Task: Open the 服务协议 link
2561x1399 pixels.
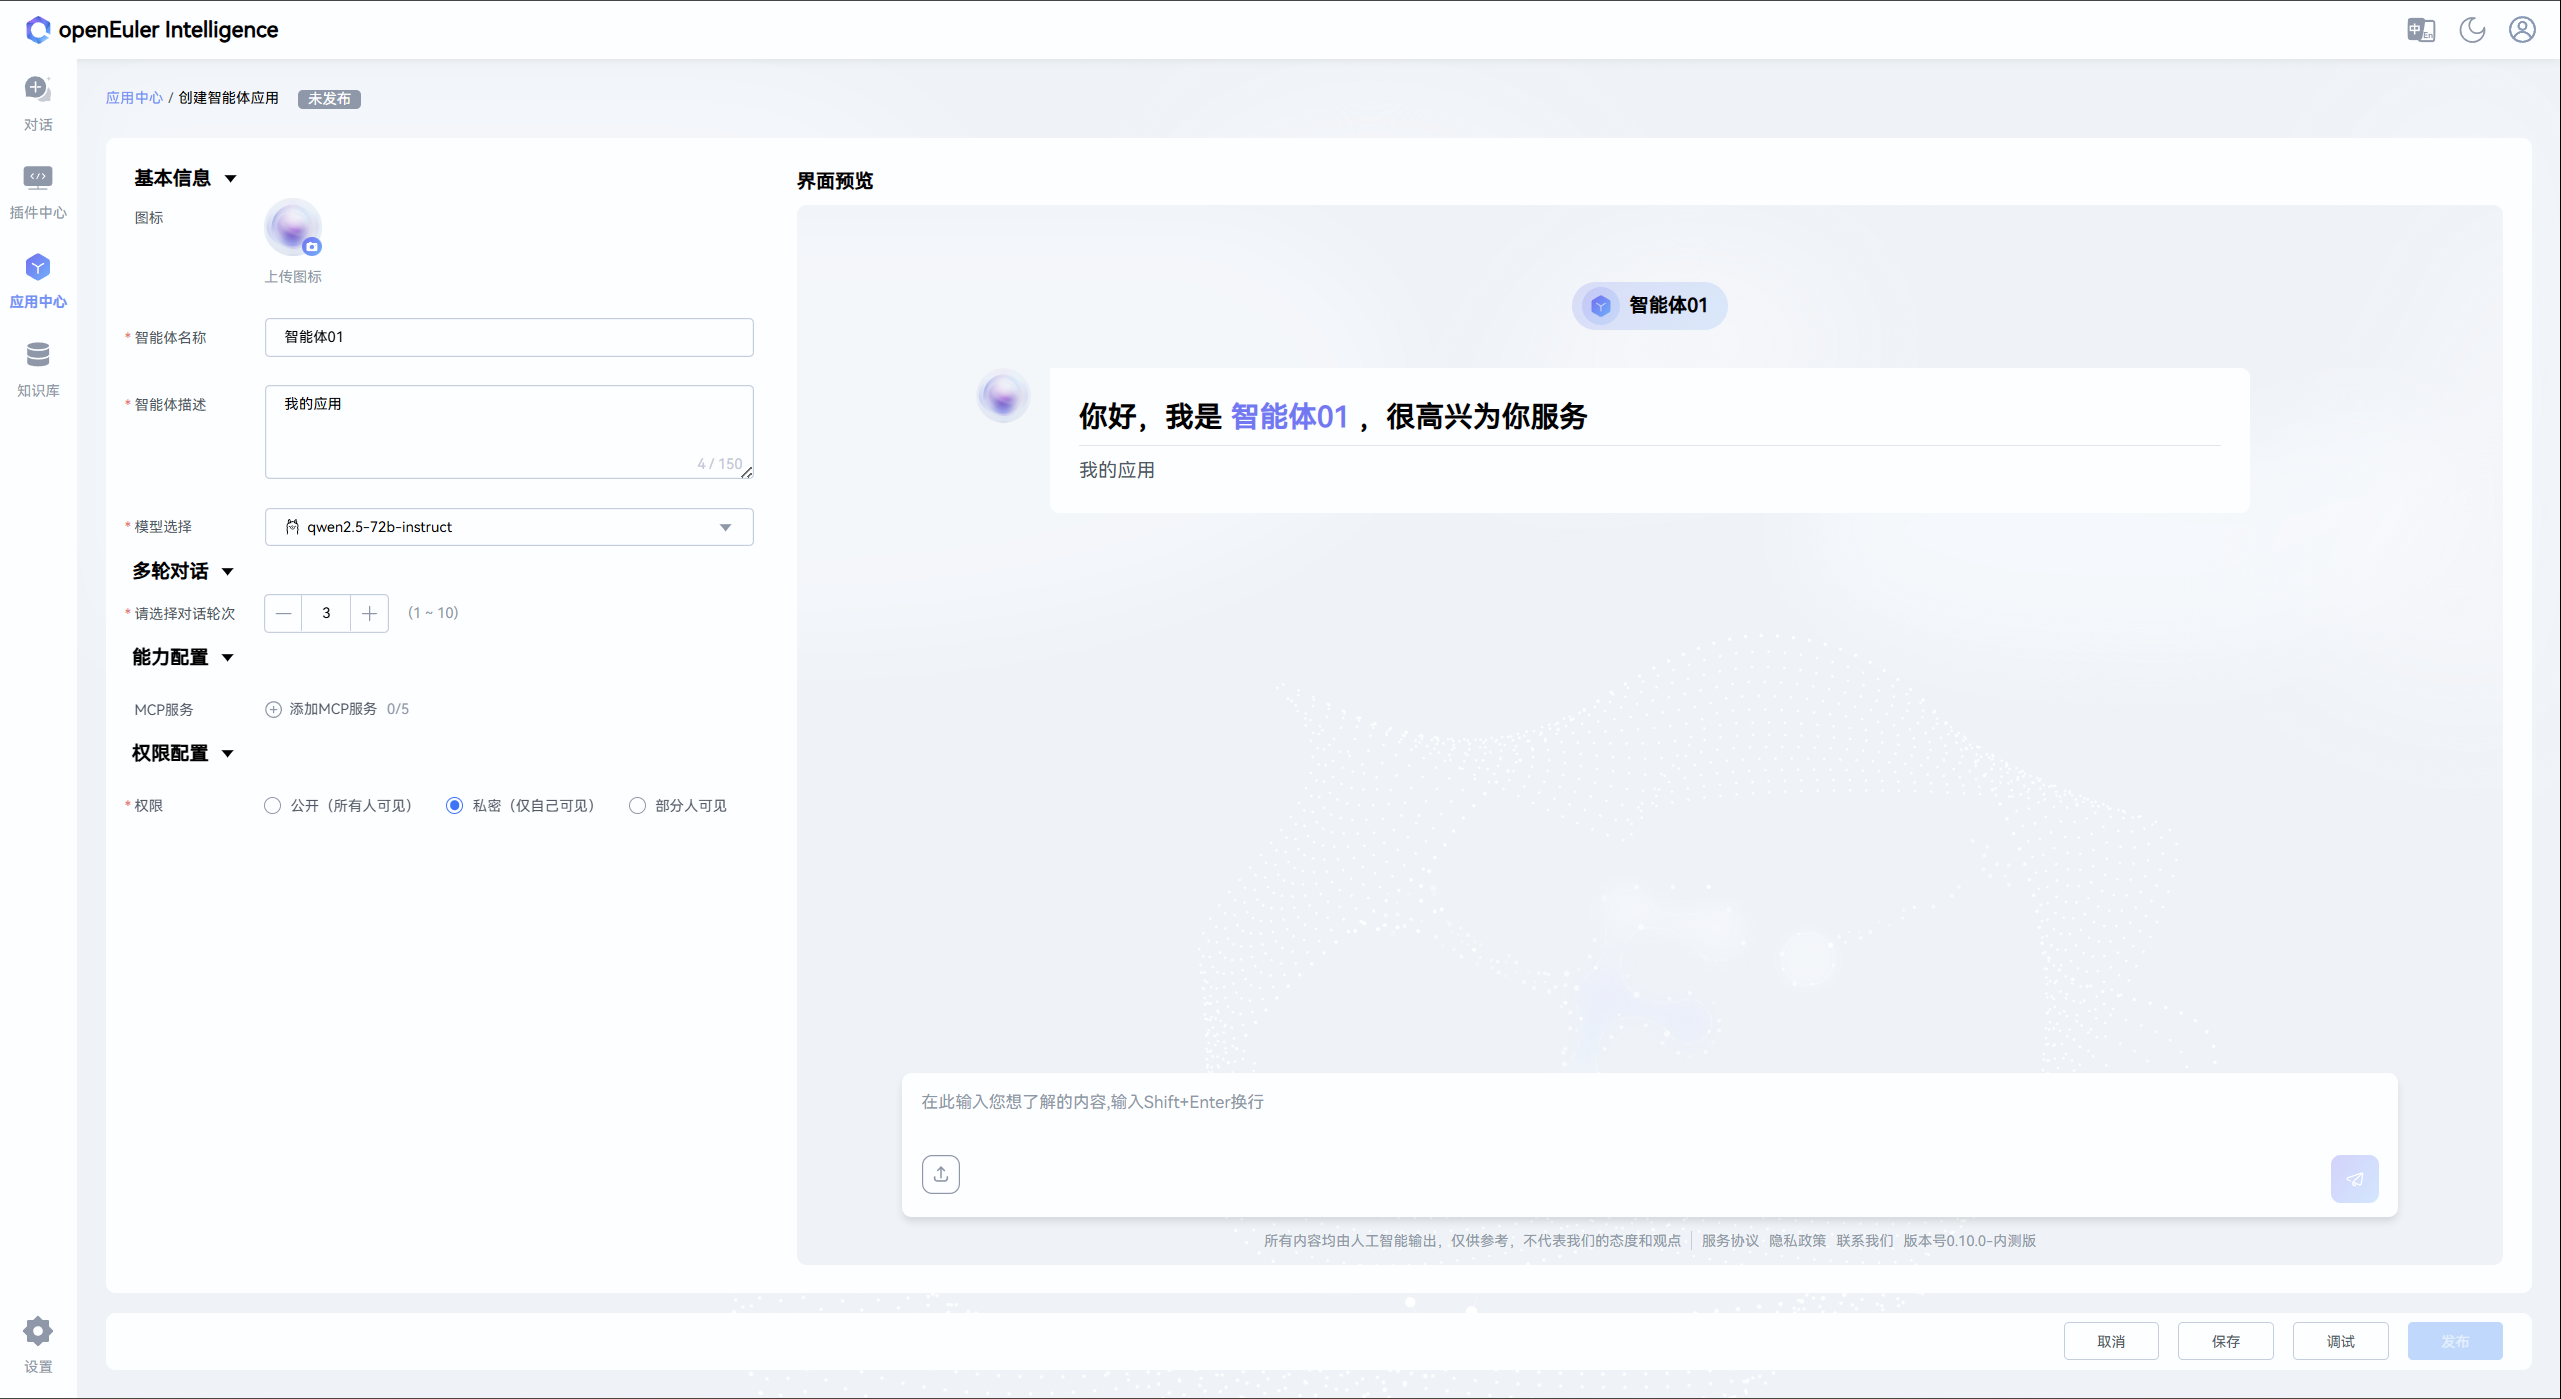Action: (1729, 1240)
